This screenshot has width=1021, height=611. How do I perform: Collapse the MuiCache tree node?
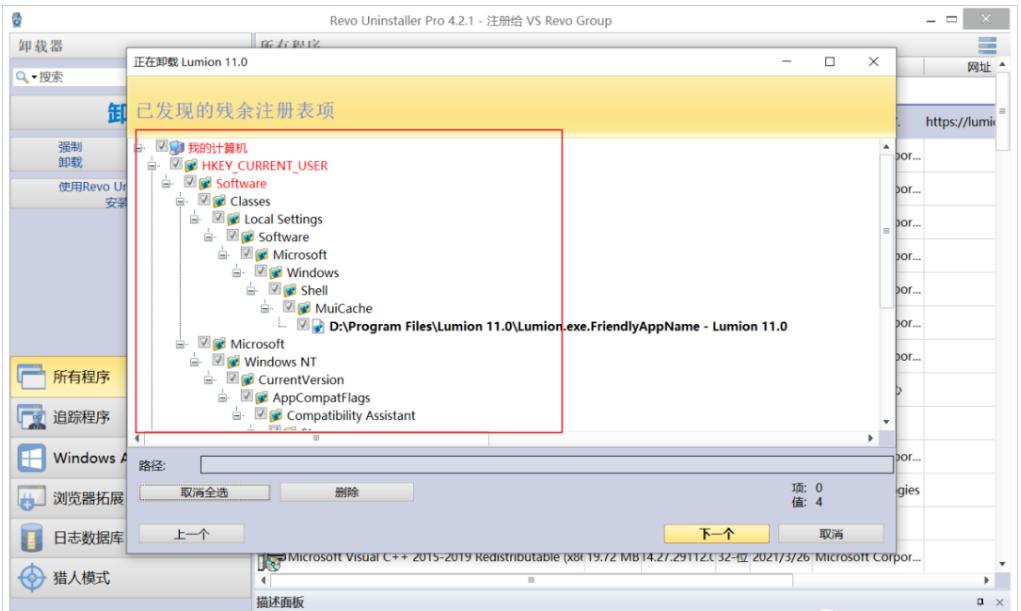[x=266, y=309]
